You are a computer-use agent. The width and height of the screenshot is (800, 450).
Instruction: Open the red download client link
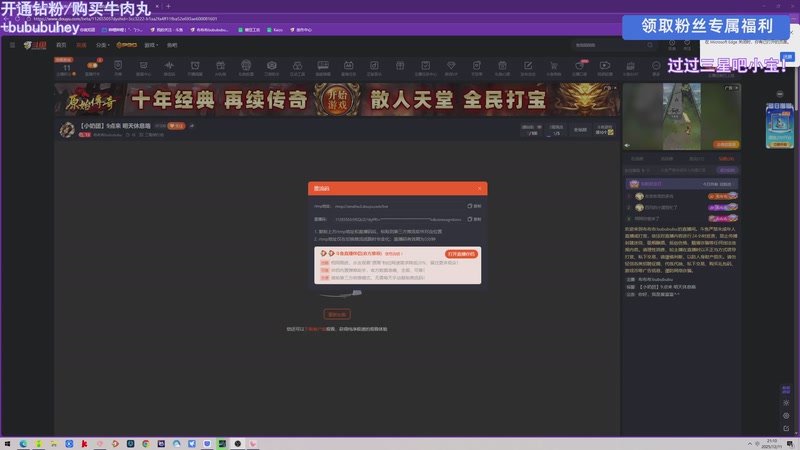pos(315,329)
